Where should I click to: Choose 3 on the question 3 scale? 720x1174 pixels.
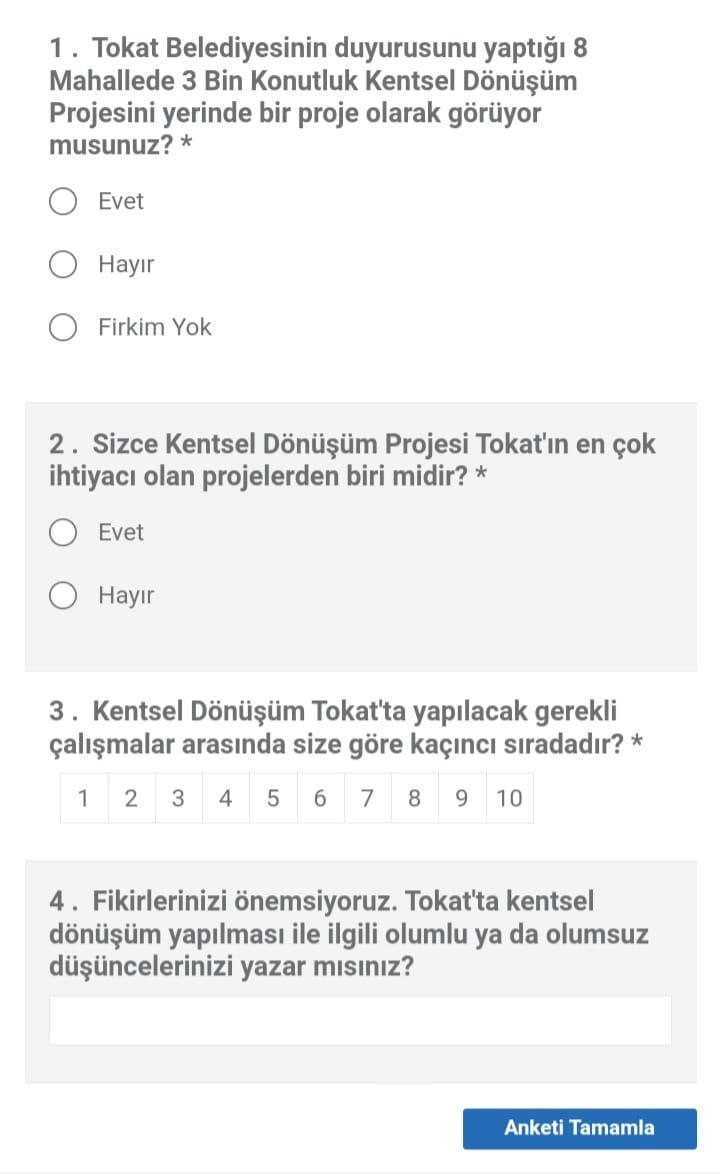(178, 798)
